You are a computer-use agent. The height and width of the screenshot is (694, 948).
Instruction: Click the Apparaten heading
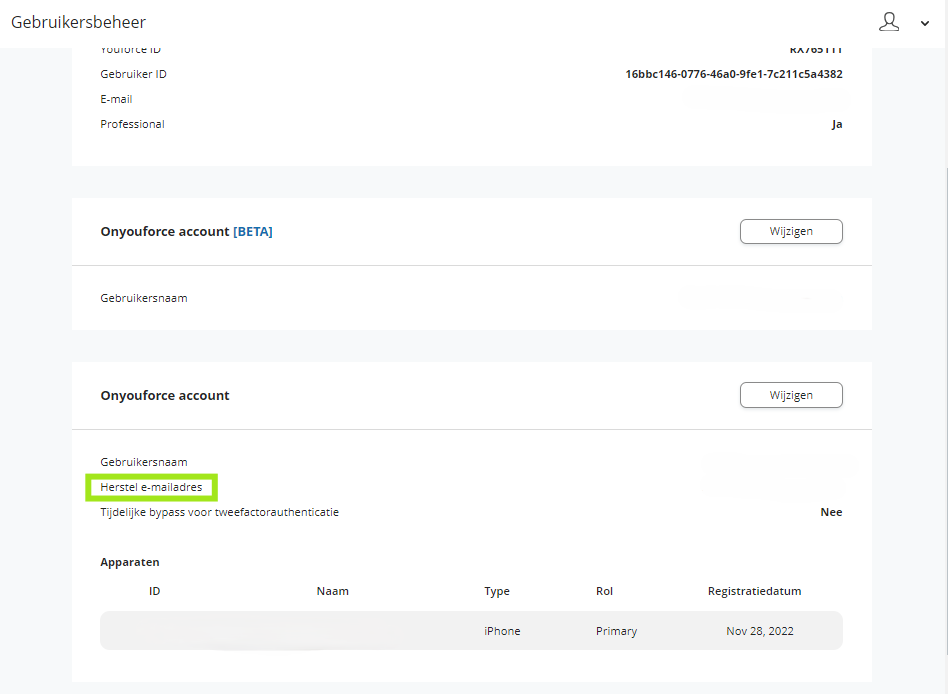pyautogui.click(x=130, y=562)
